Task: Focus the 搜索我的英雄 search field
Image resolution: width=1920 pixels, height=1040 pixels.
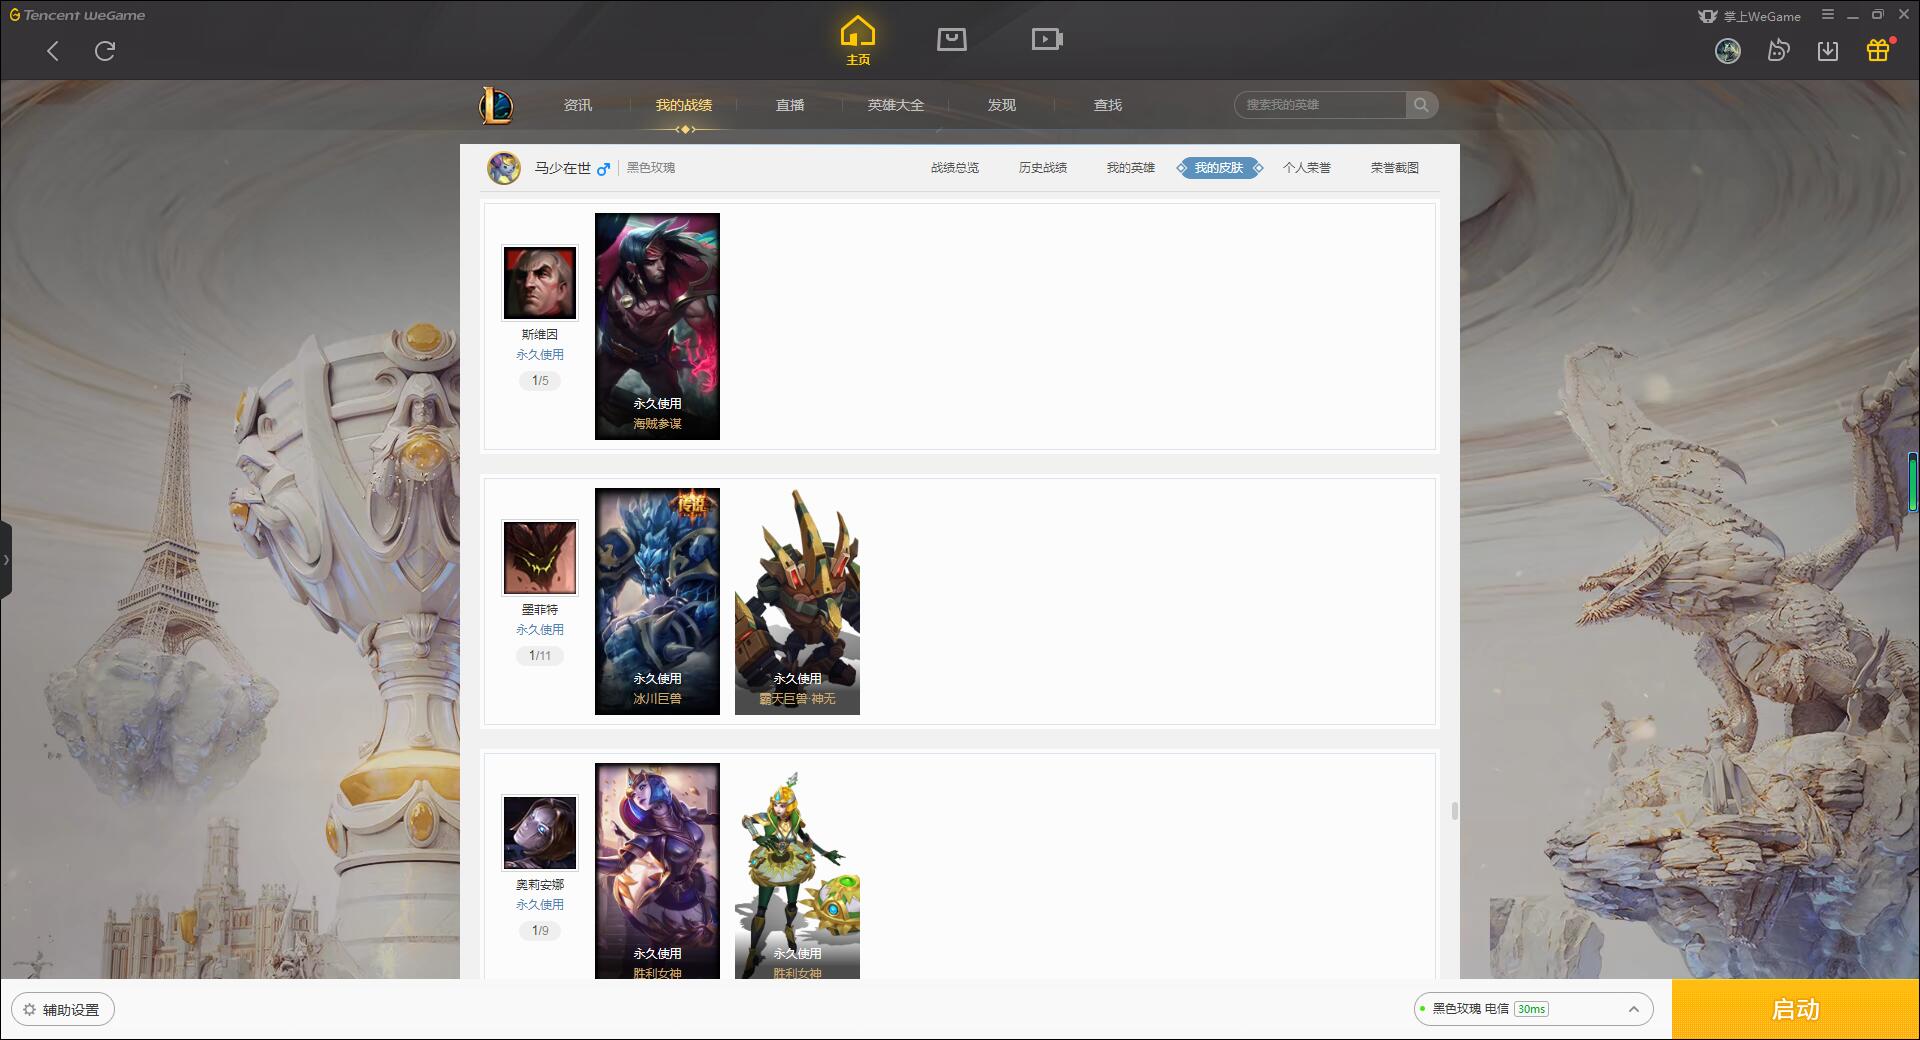Action: coord(1321,105)
